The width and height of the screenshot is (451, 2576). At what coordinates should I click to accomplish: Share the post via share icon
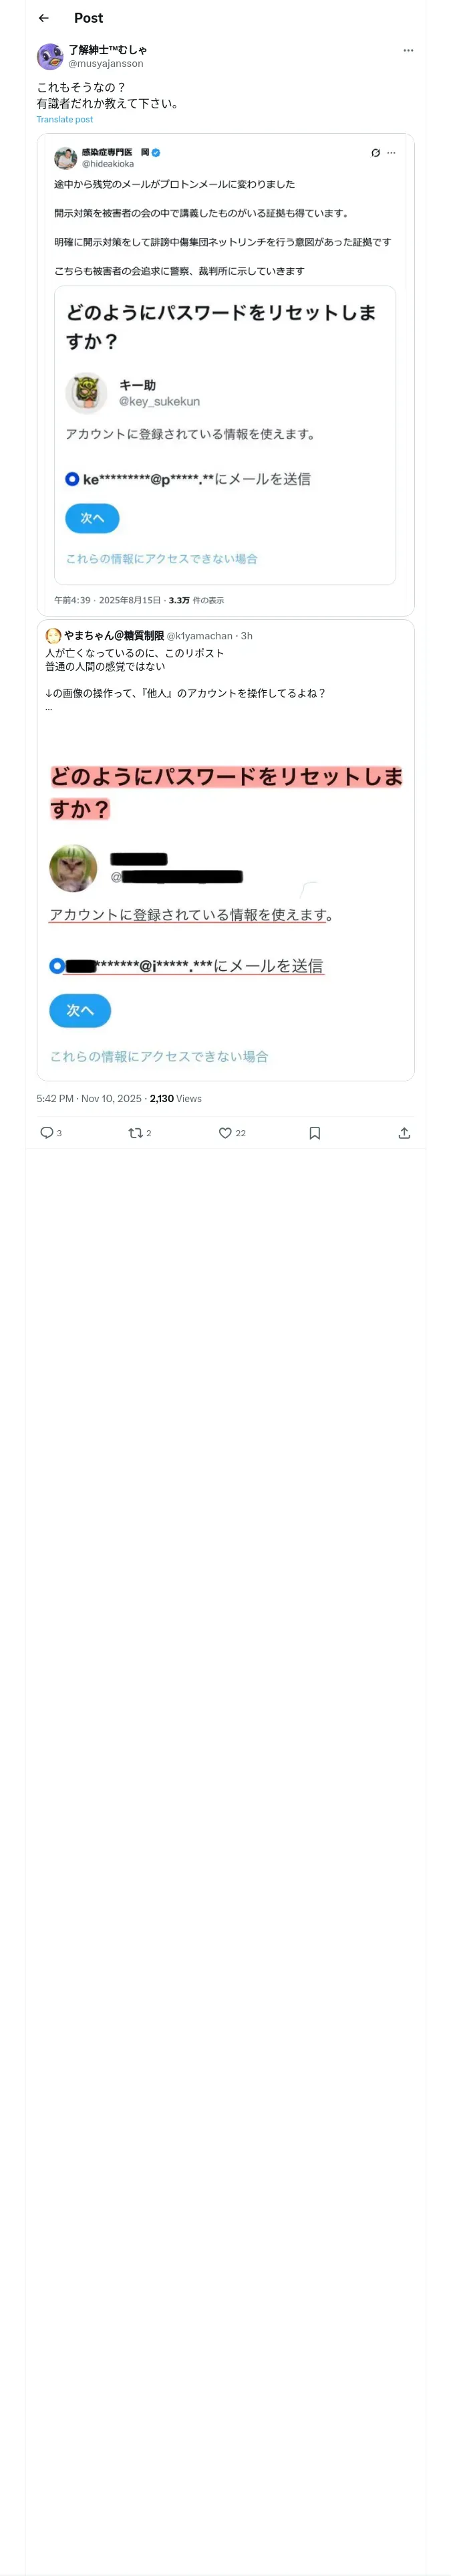coord(404,1132)
